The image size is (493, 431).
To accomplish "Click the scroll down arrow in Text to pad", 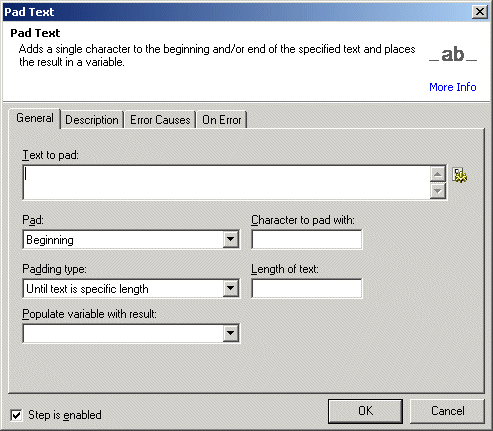I will pos(438,191).
